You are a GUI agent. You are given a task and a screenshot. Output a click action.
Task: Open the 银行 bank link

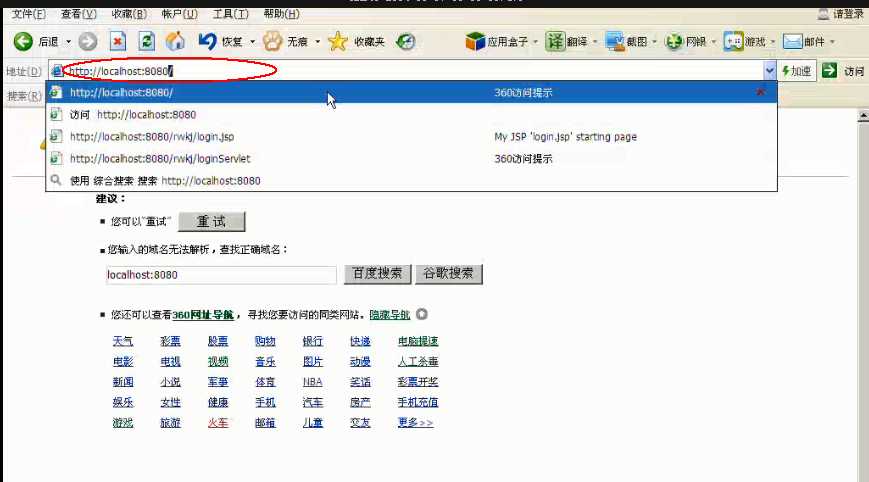click(313, 341)
